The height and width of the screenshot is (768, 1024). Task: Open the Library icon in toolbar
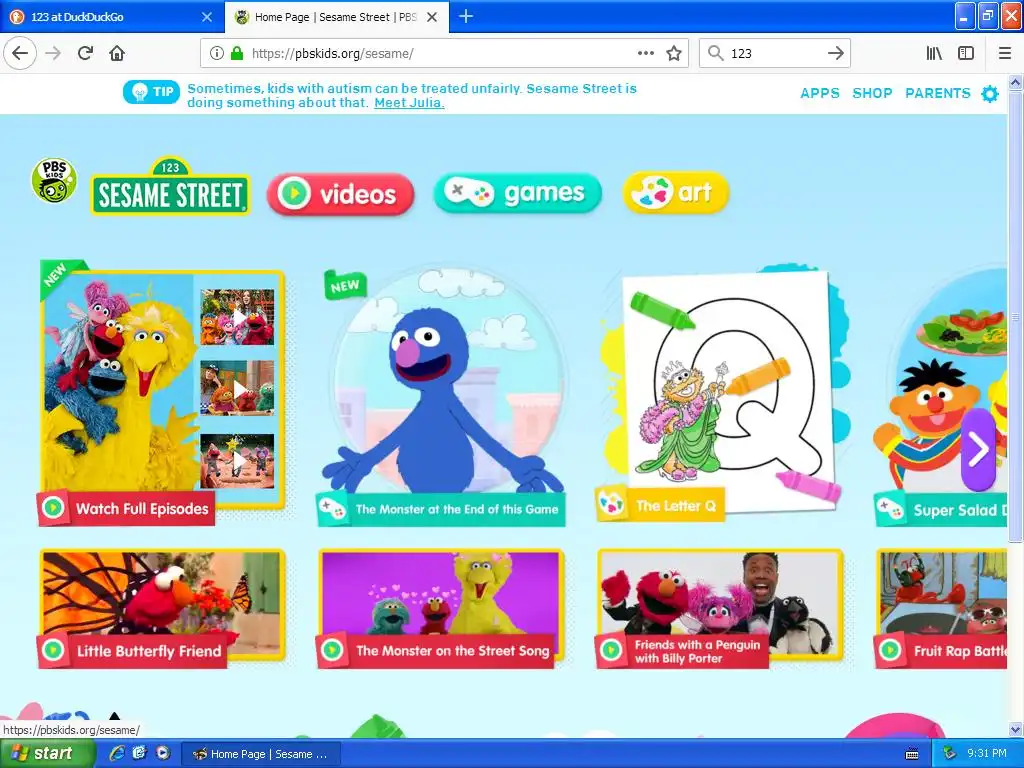coord(934,54)
